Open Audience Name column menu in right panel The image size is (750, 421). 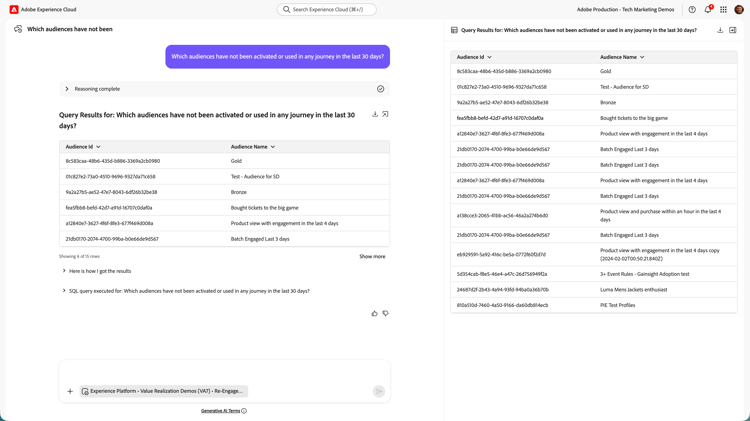coord(642,57)
